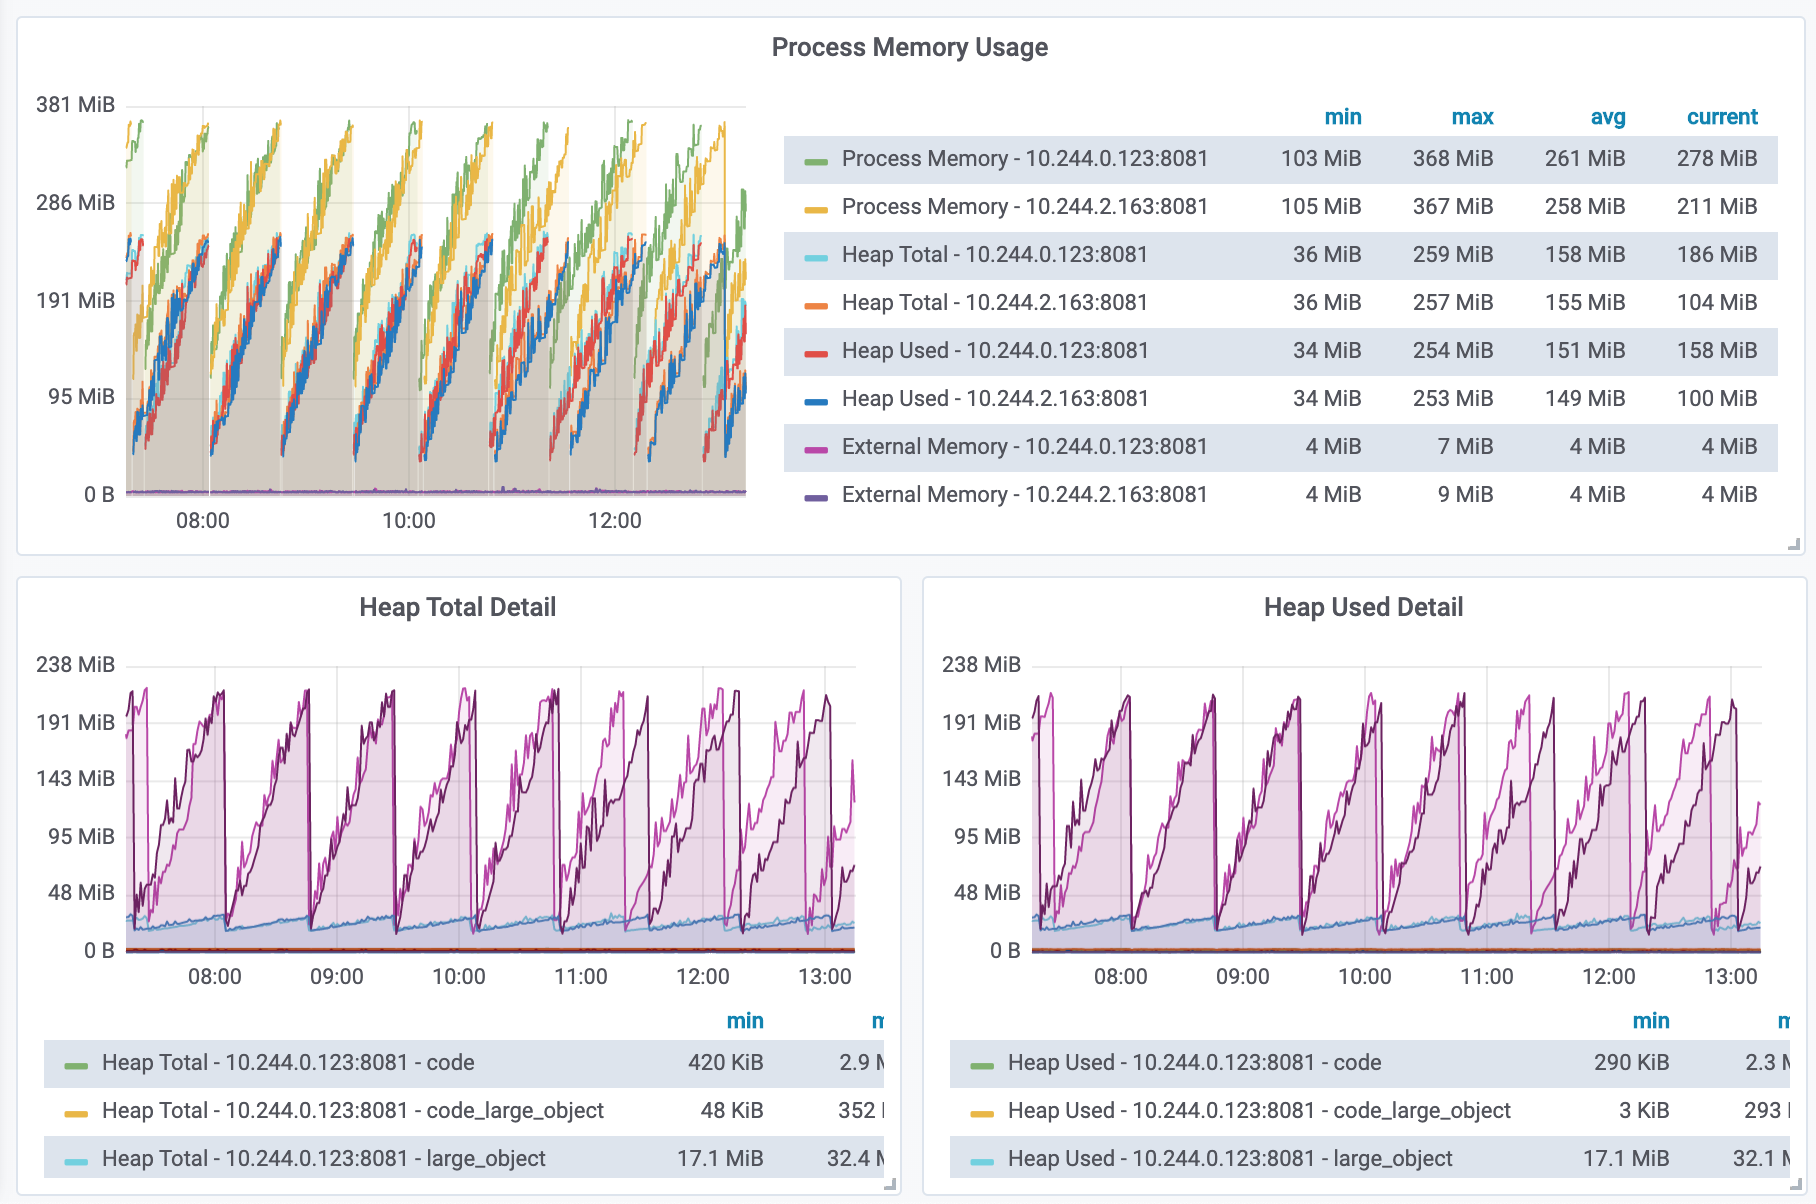Open color picker for cyan Heap Total large_object swatch
This screenshot has height=1204, width=1816.
coord(76,1161)
